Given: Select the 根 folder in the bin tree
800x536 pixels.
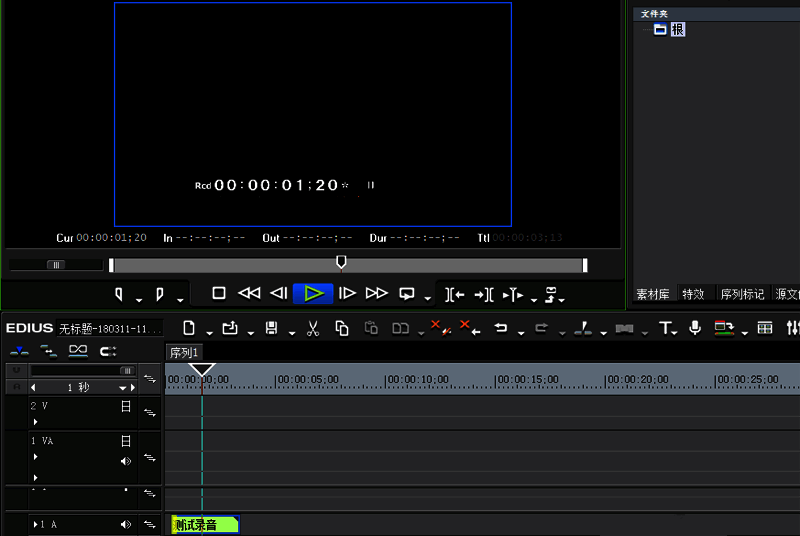Looking at the screenshot, I should [677, 30].
